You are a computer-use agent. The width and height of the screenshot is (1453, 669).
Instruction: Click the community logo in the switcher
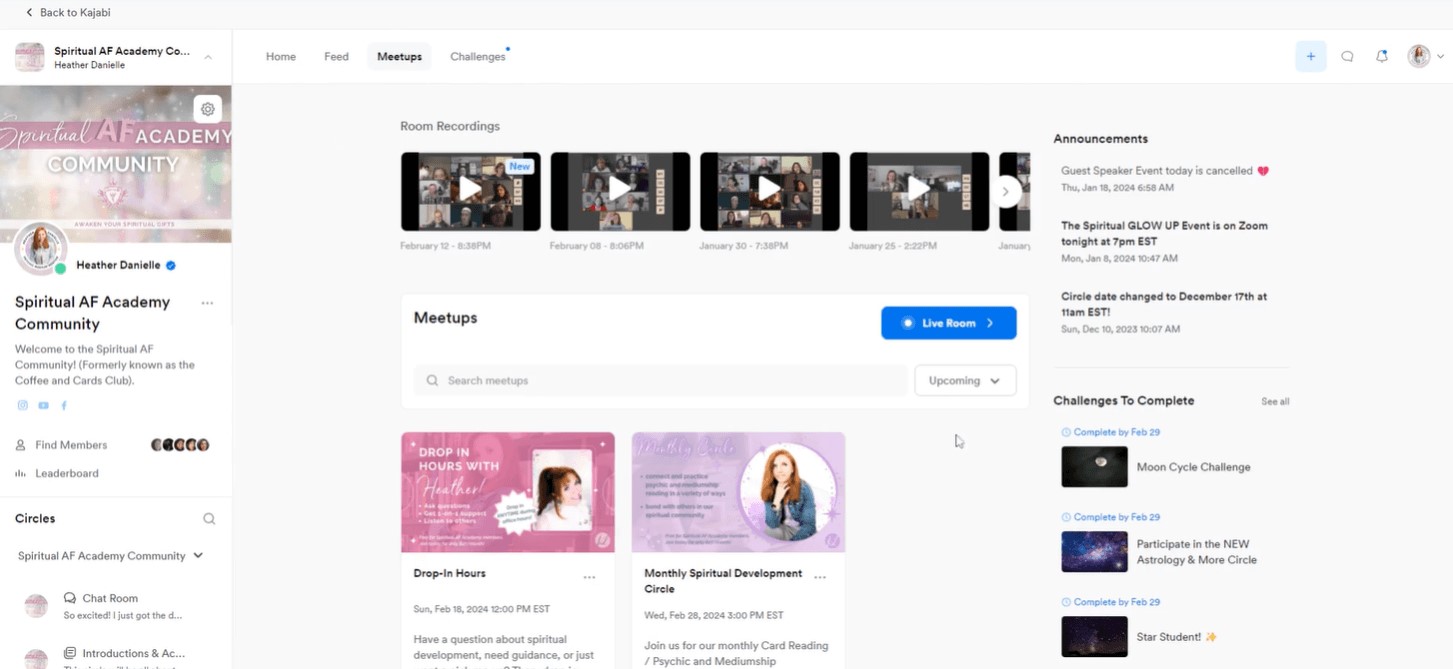pyautogui.click(x=30, y=57)
